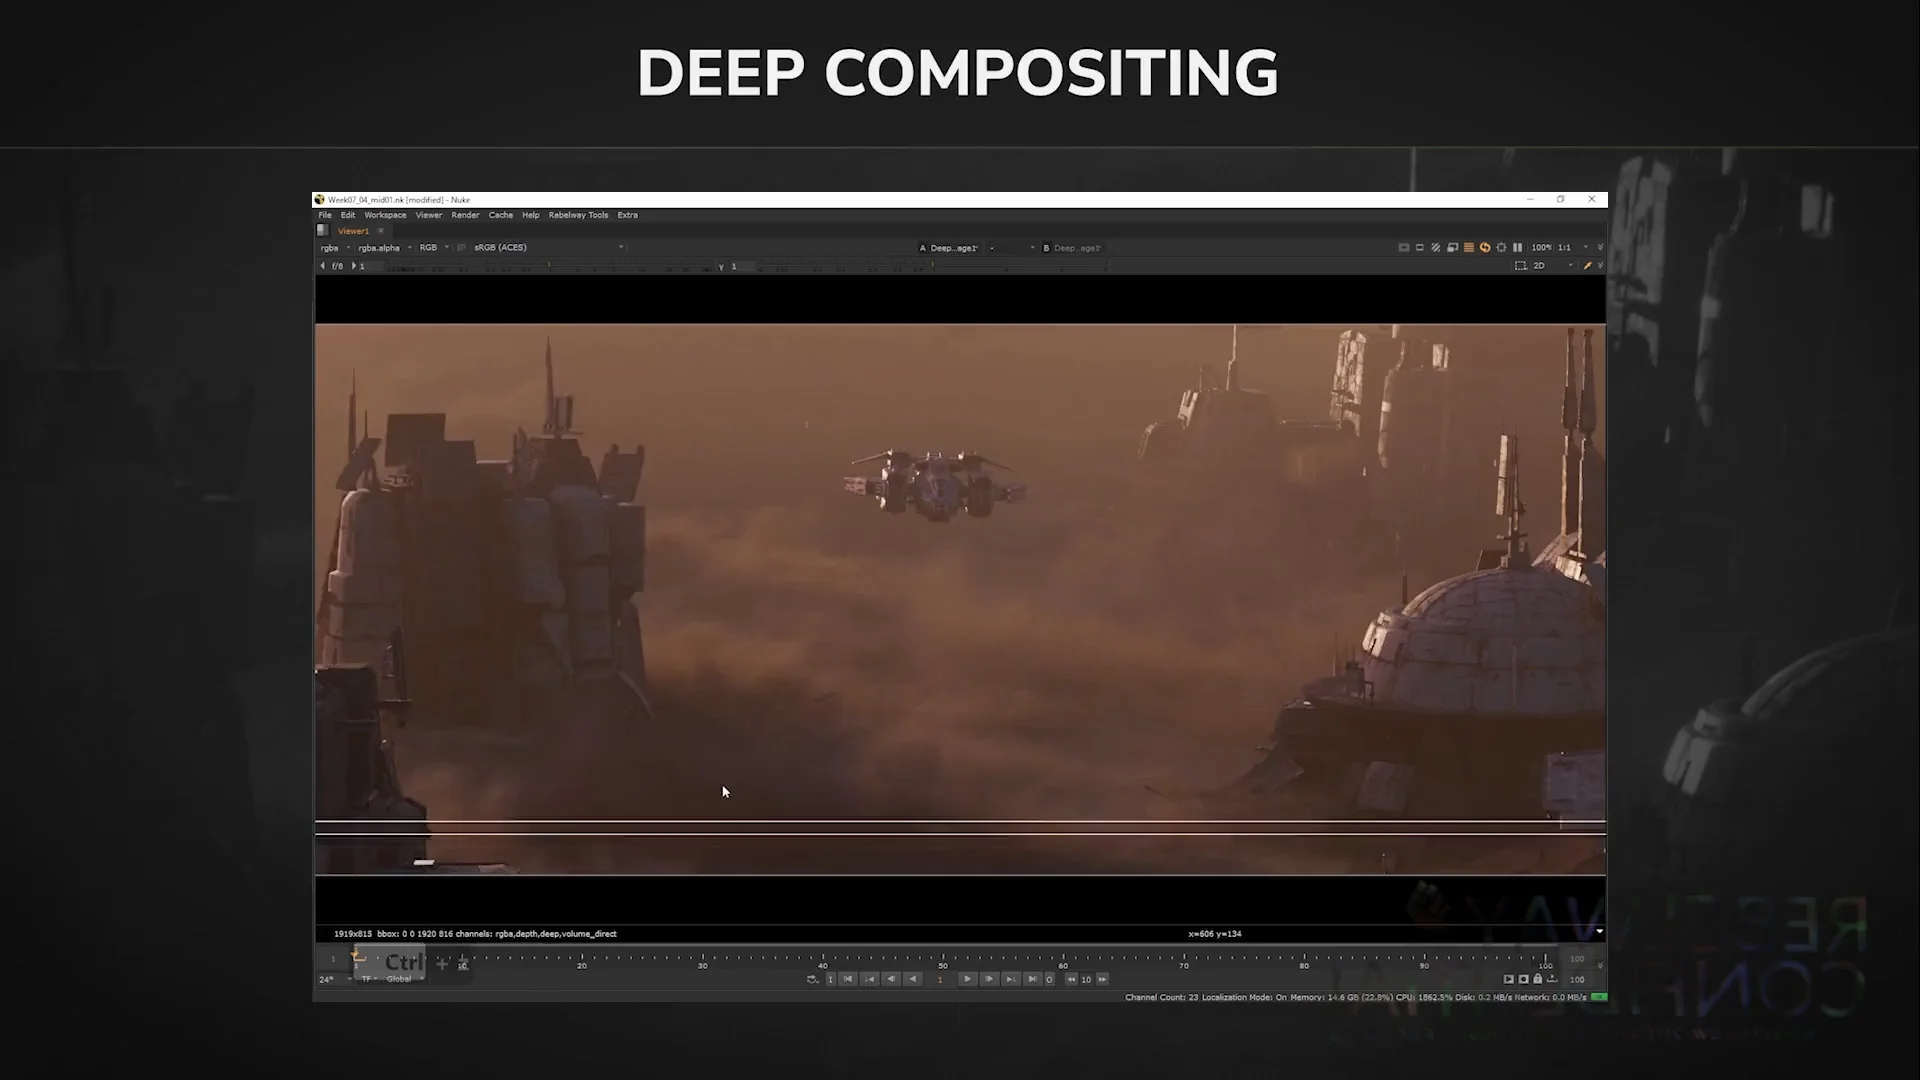Decrease f-stop with left arrow
1920x1080 pixels.
(x=322, y=266)
